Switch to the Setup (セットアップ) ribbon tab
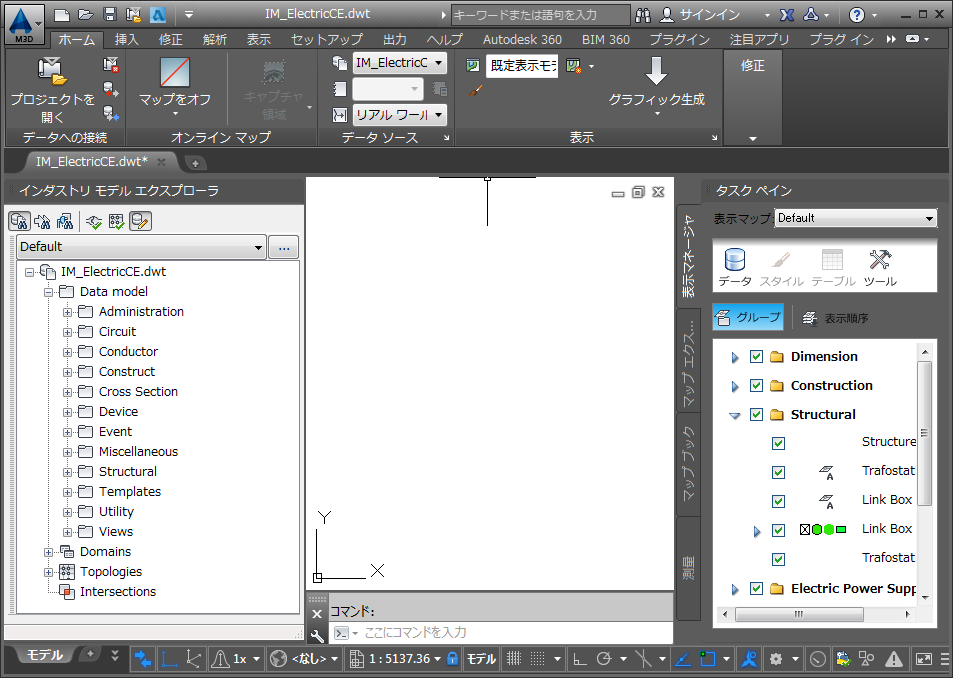The image size is (953, 678). click(x=327, y=39)
